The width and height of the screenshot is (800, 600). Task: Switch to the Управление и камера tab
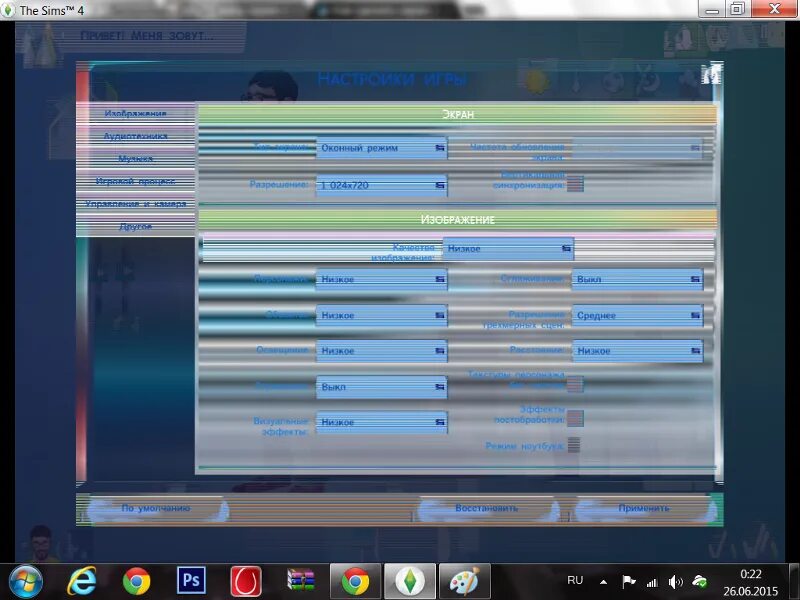[x=136, y=204]
